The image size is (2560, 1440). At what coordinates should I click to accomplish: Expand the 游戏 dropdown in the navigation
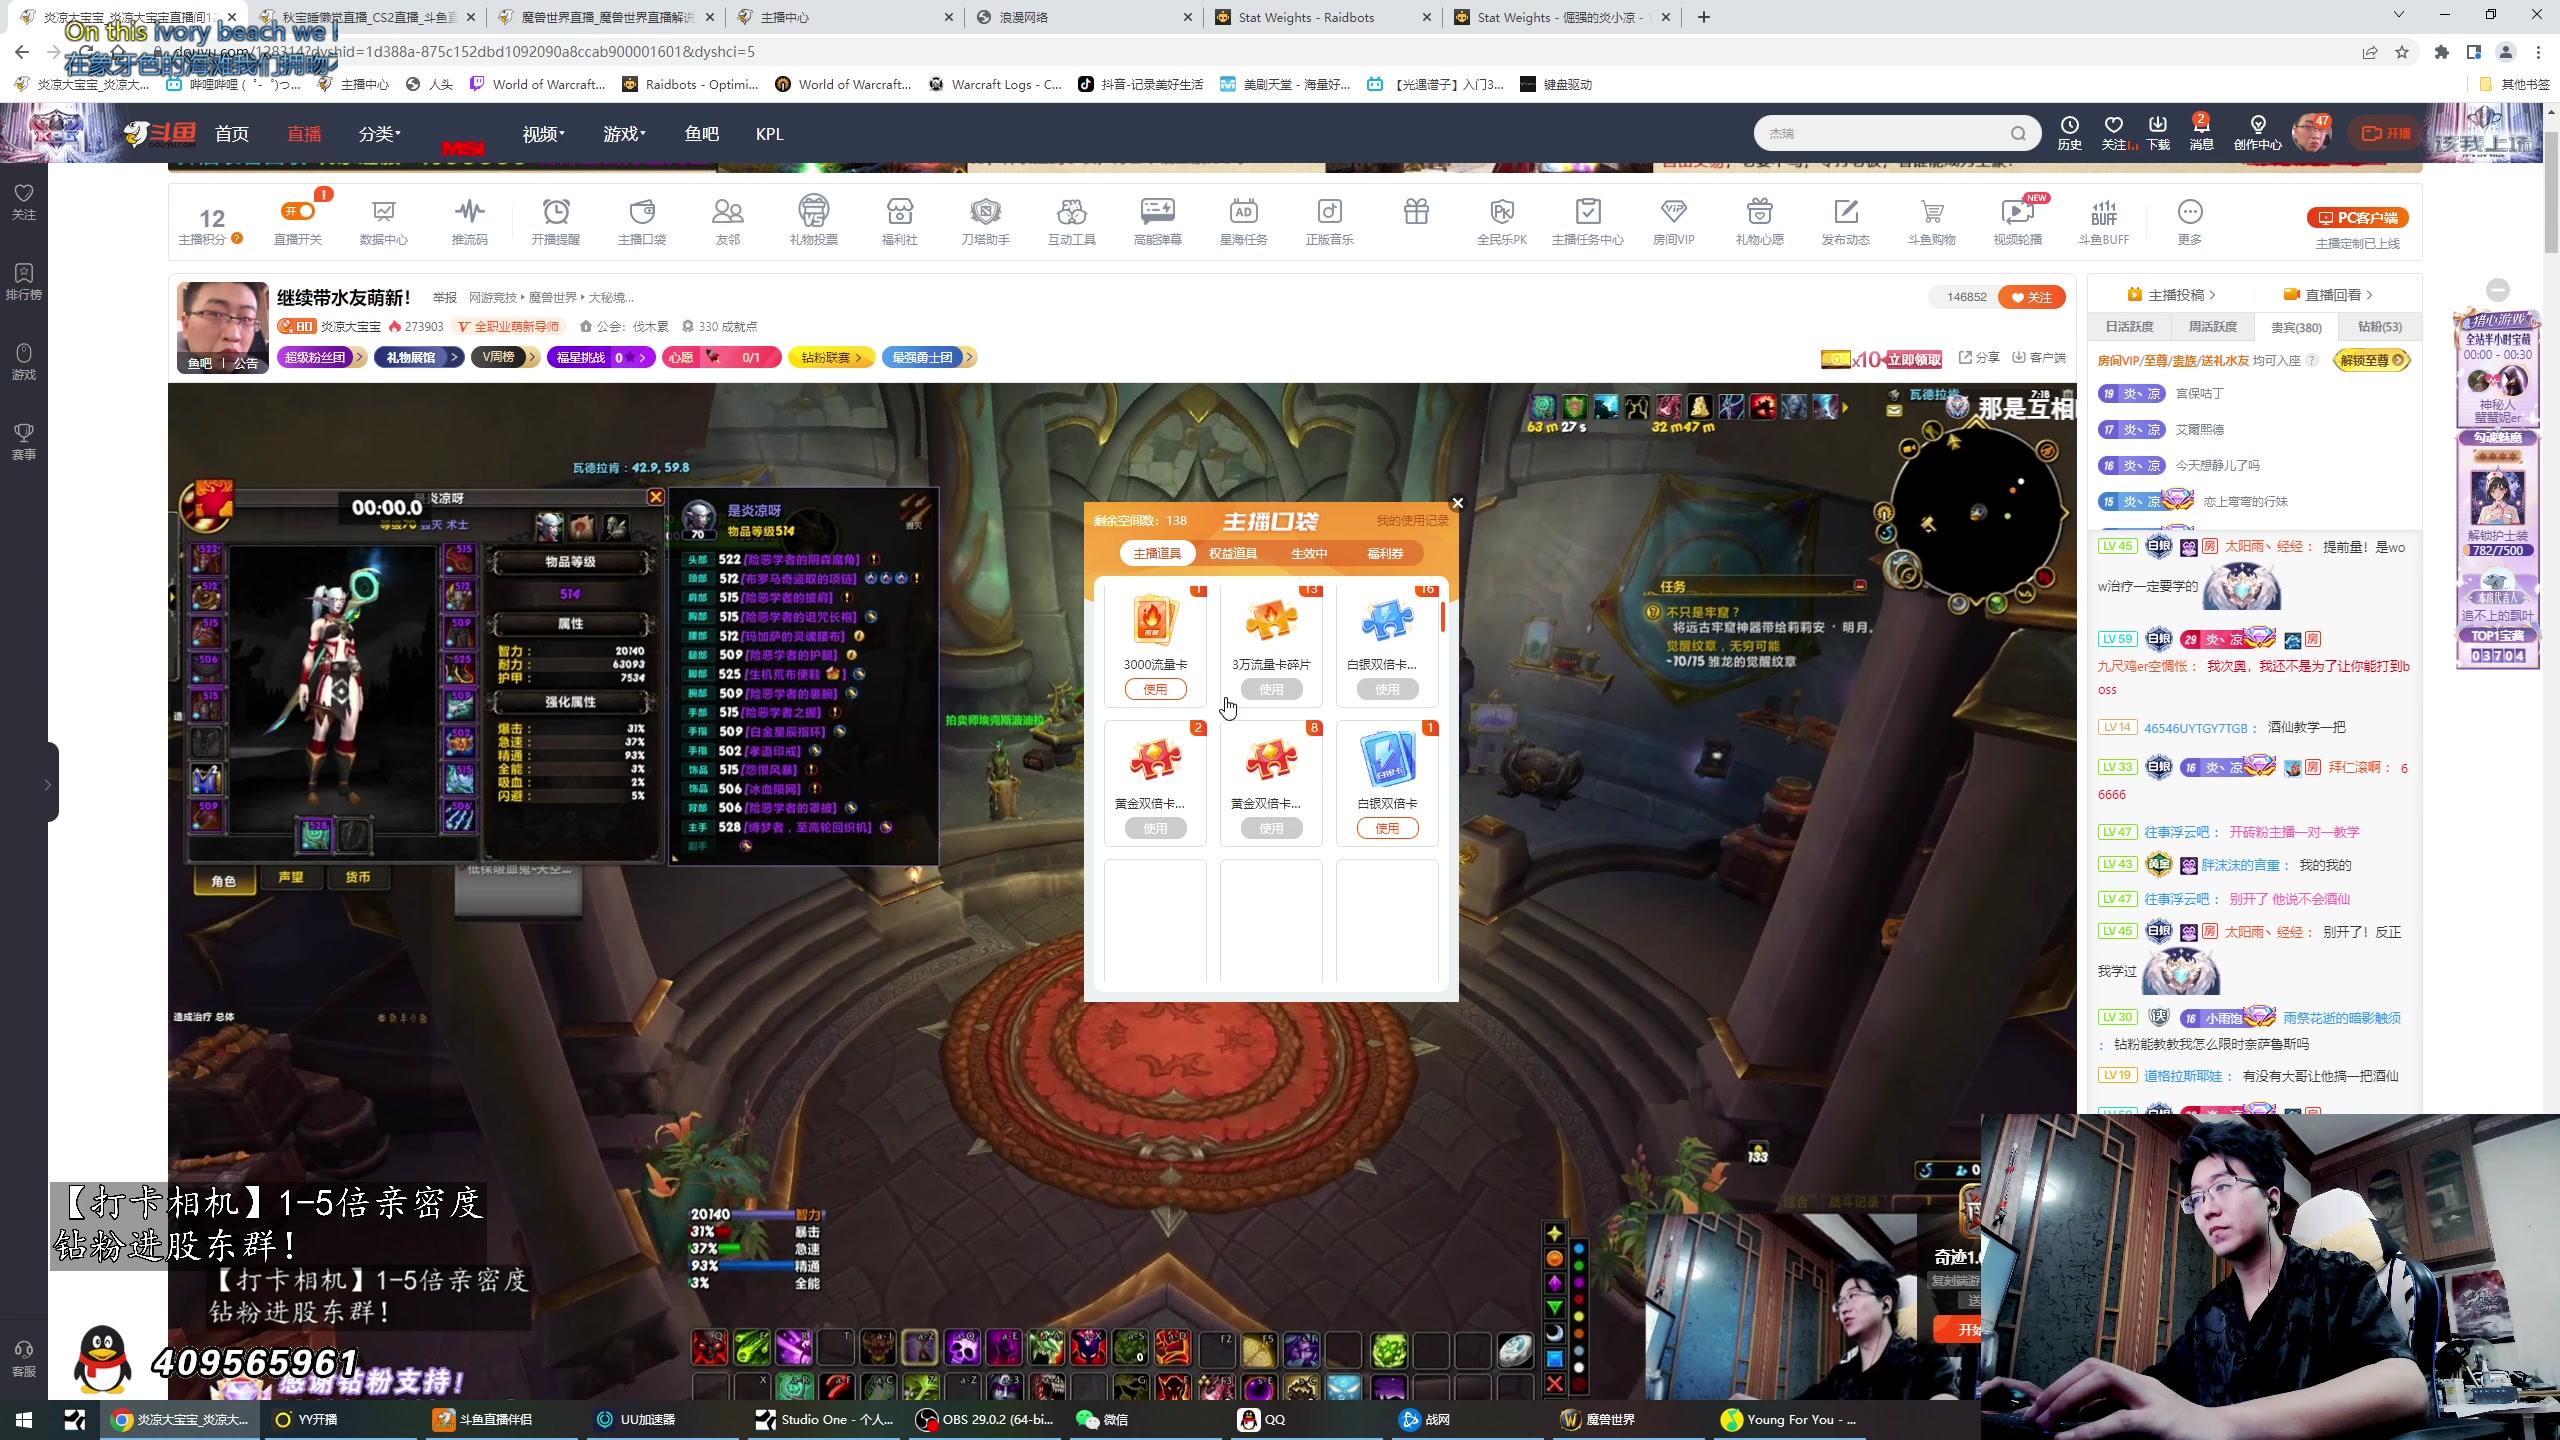point(625,134)
